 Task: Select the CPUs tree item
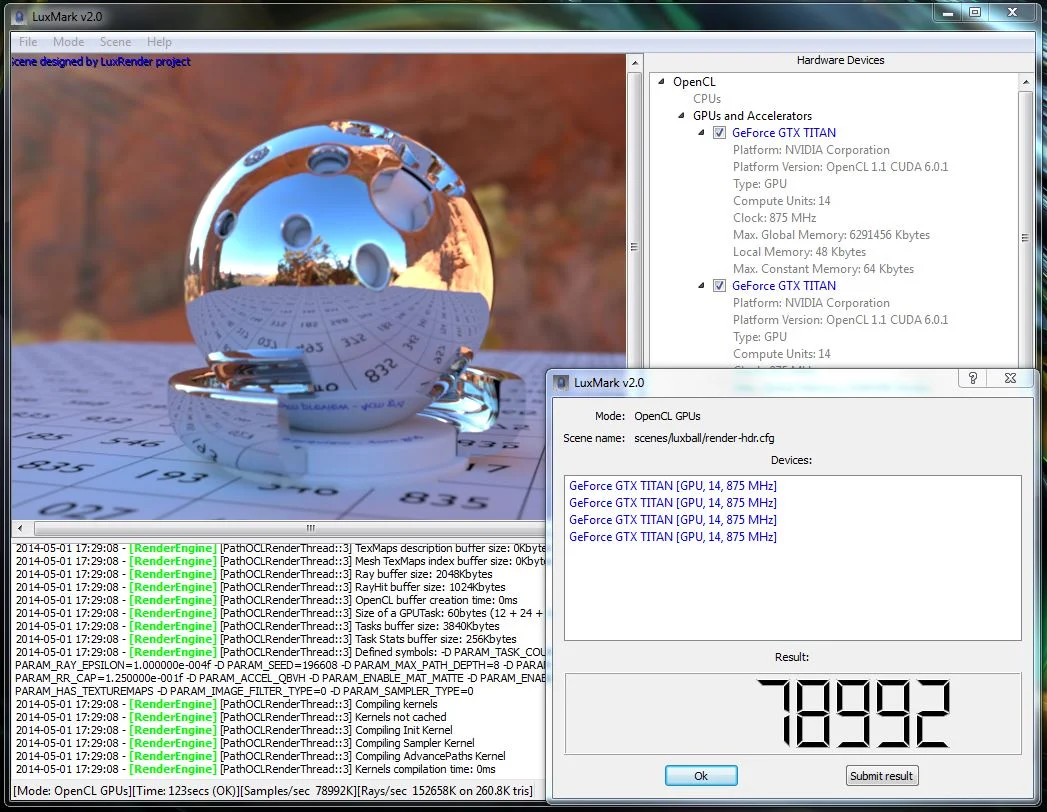click(x=706, y=98)
